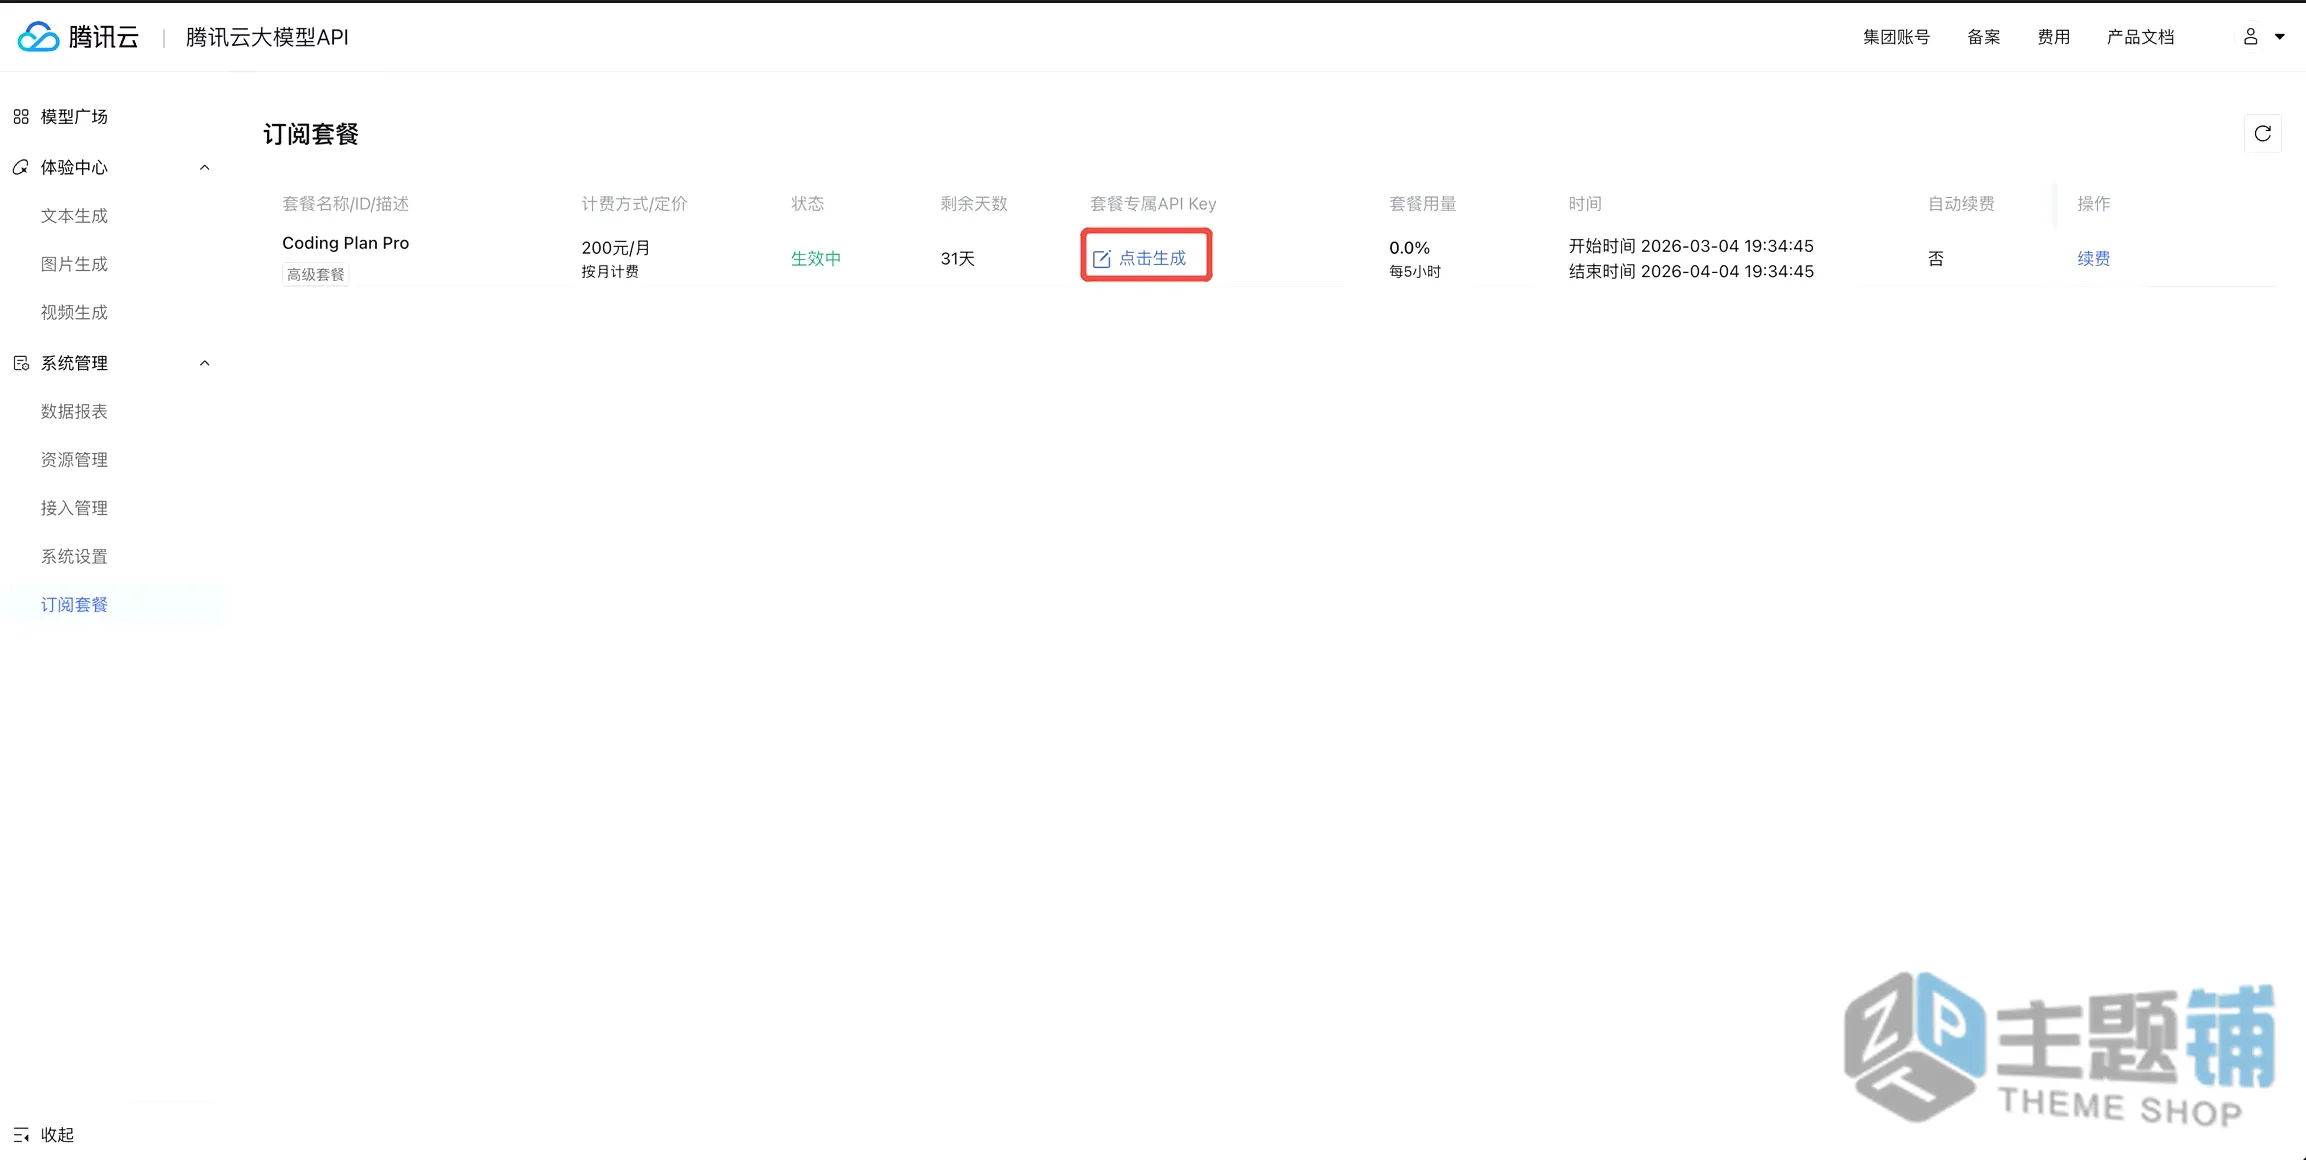
Task: Click the 开始时间 2026-03-04 entry
Action: coord(1690,246)
